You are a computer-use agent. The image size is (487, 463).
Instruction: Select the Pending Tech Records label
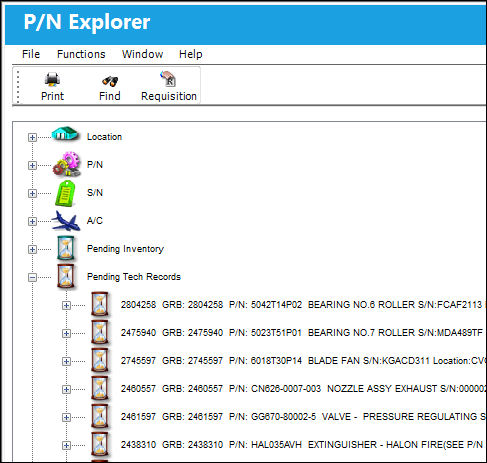tap(134, 277)
